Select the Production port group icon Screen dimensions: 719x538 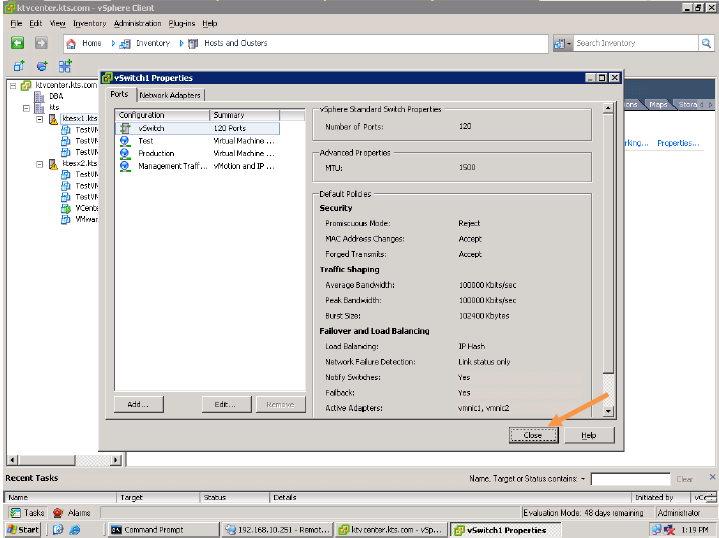coord(125,153)
